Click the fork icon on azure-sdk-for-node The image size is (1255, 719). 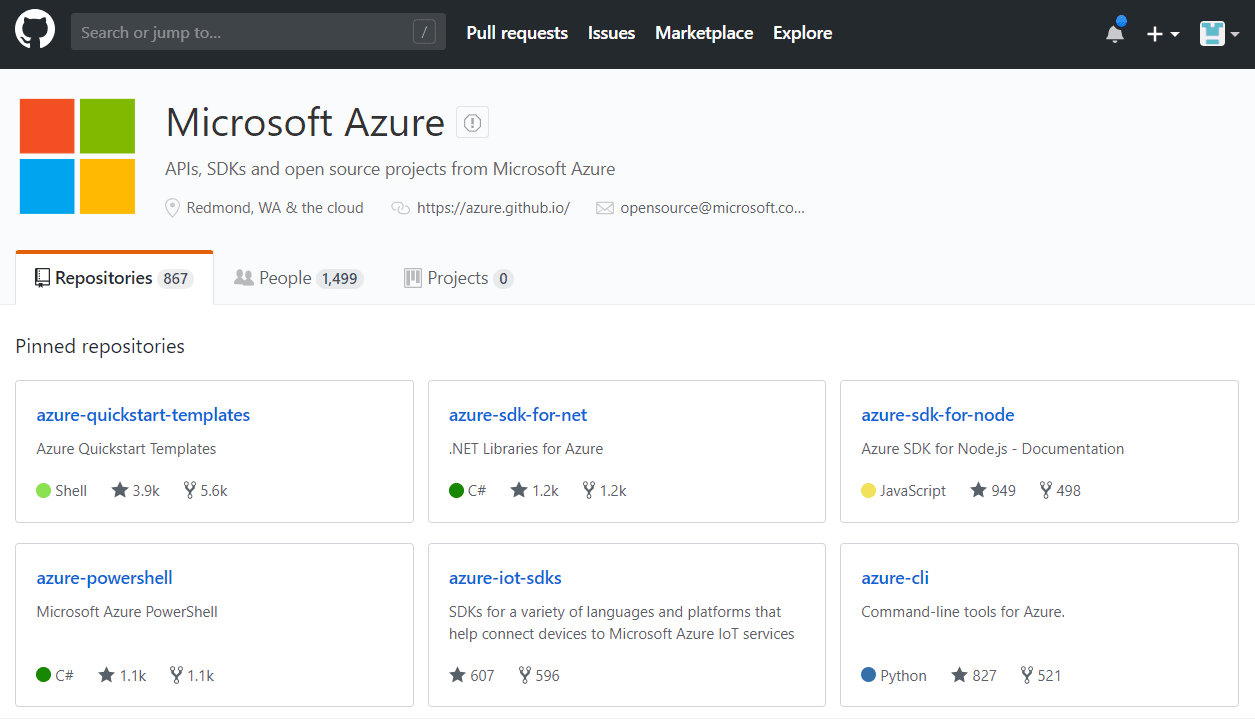pos(1046,490)
